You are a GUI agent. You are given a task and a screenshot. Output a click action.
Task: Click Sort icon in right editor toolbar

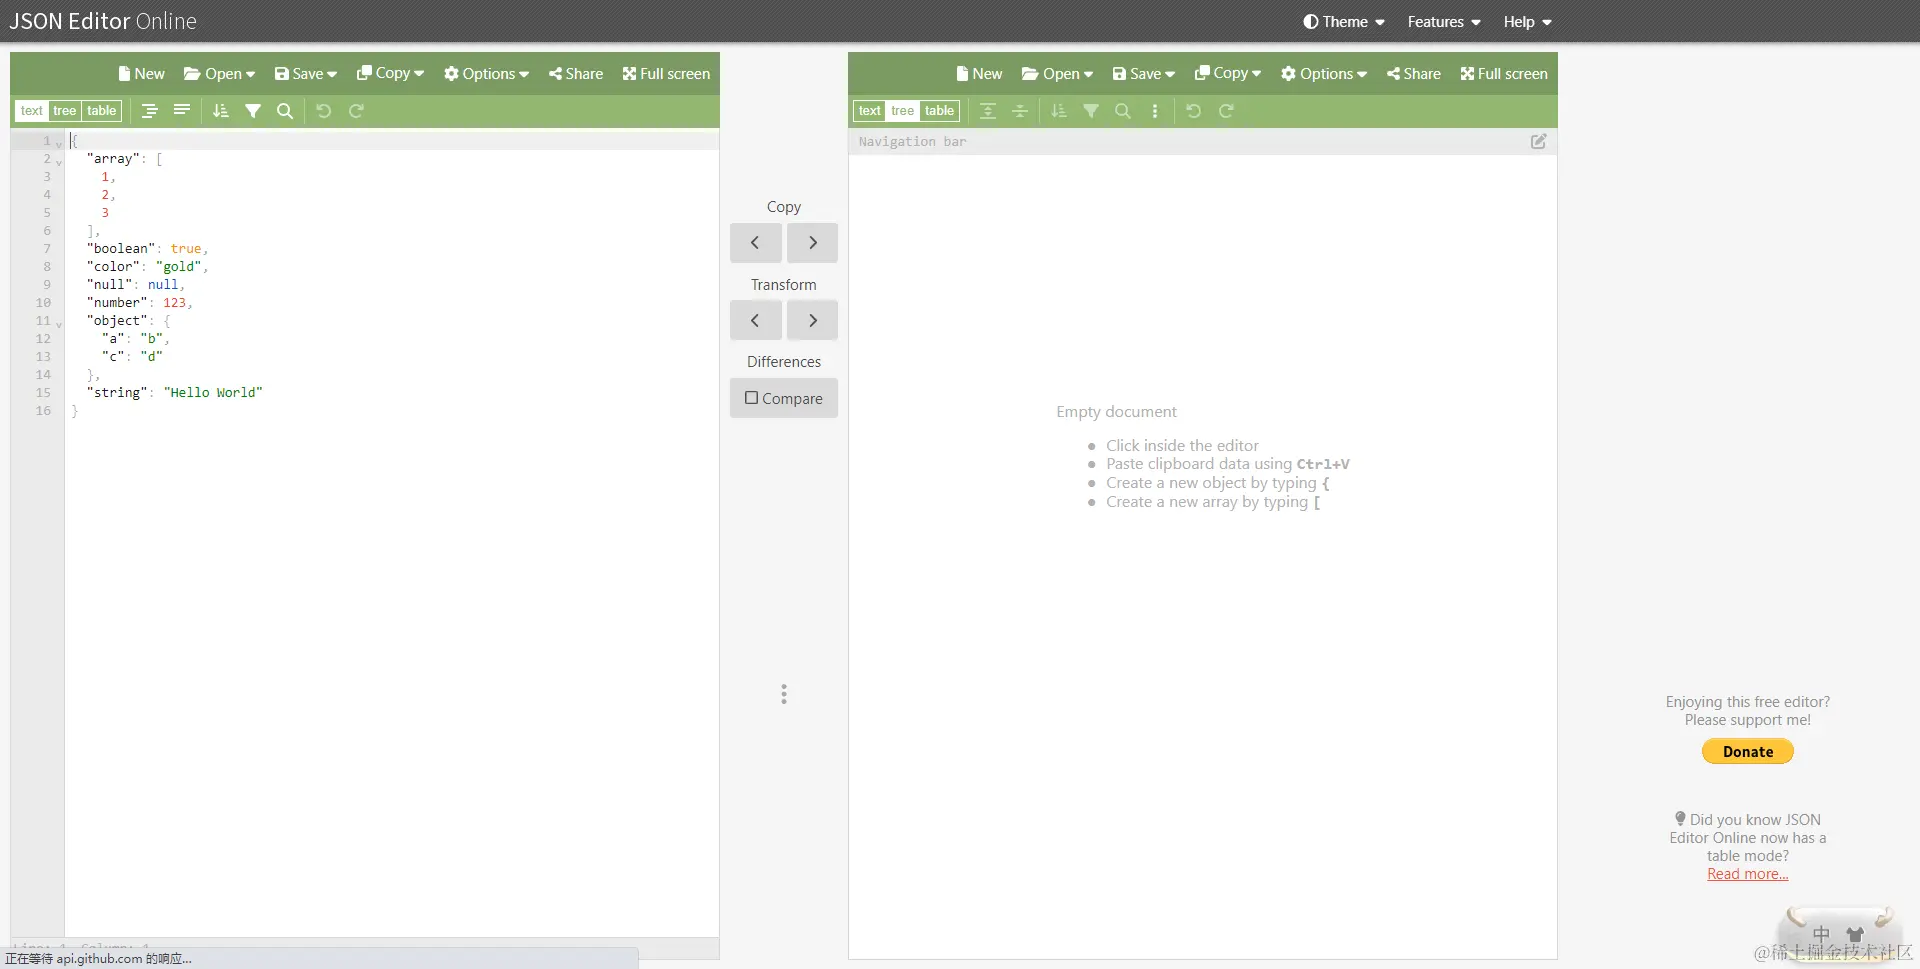(1059, 111)
